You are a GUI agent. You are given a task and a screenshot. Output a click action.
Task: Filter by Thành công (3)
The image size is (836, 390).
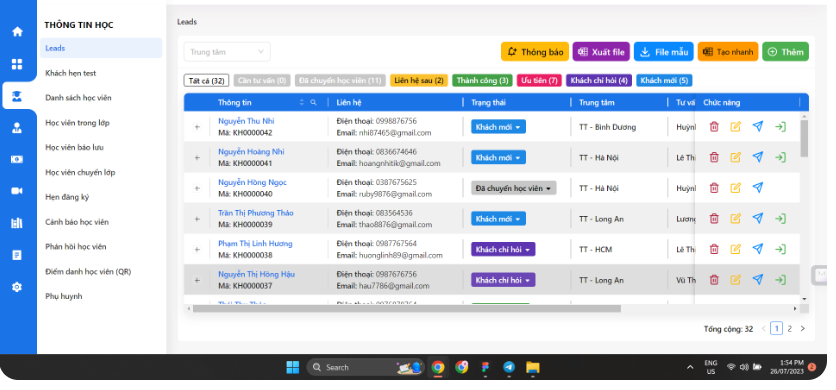coord(483,81)
